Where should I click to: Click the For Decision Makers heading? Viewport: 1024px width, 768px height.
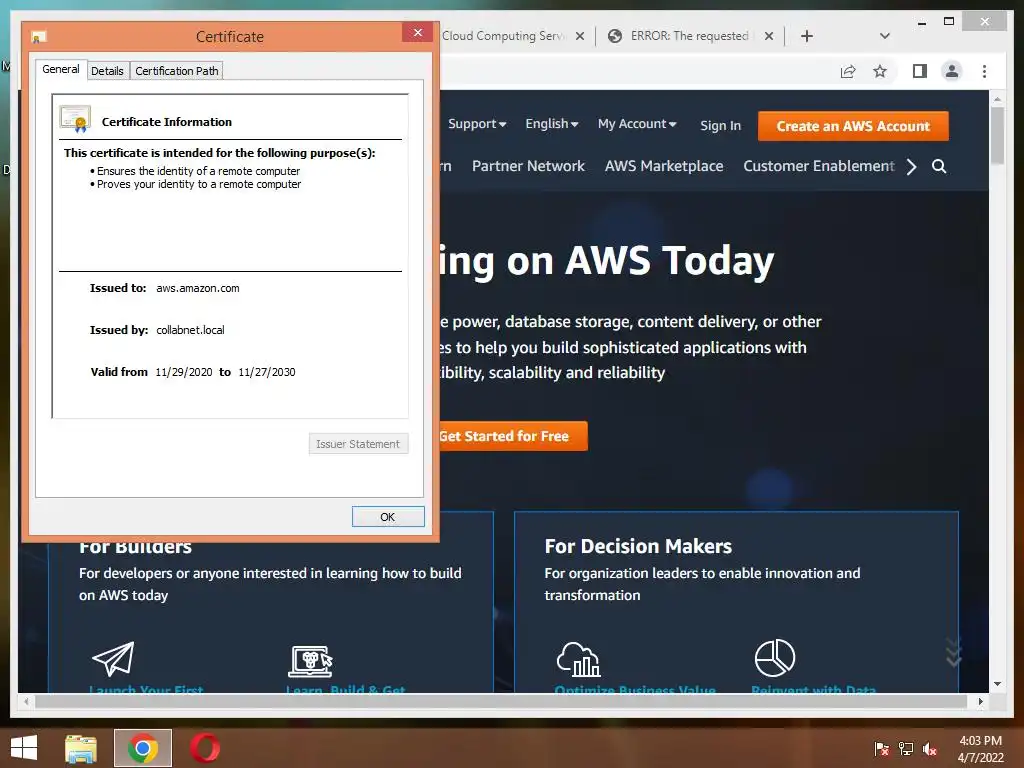638,546
